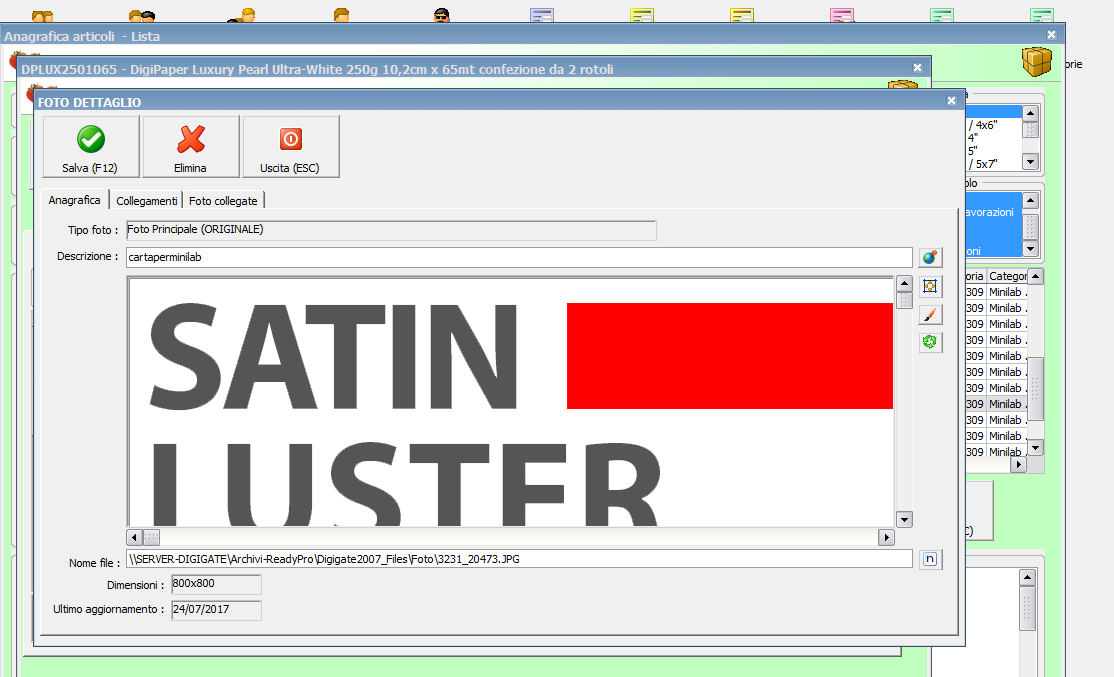Image resolution: width=1114 pixels, height=677 pixels.
Task: Select the '/ 4x6"' list entry
Action: point(983,125)
